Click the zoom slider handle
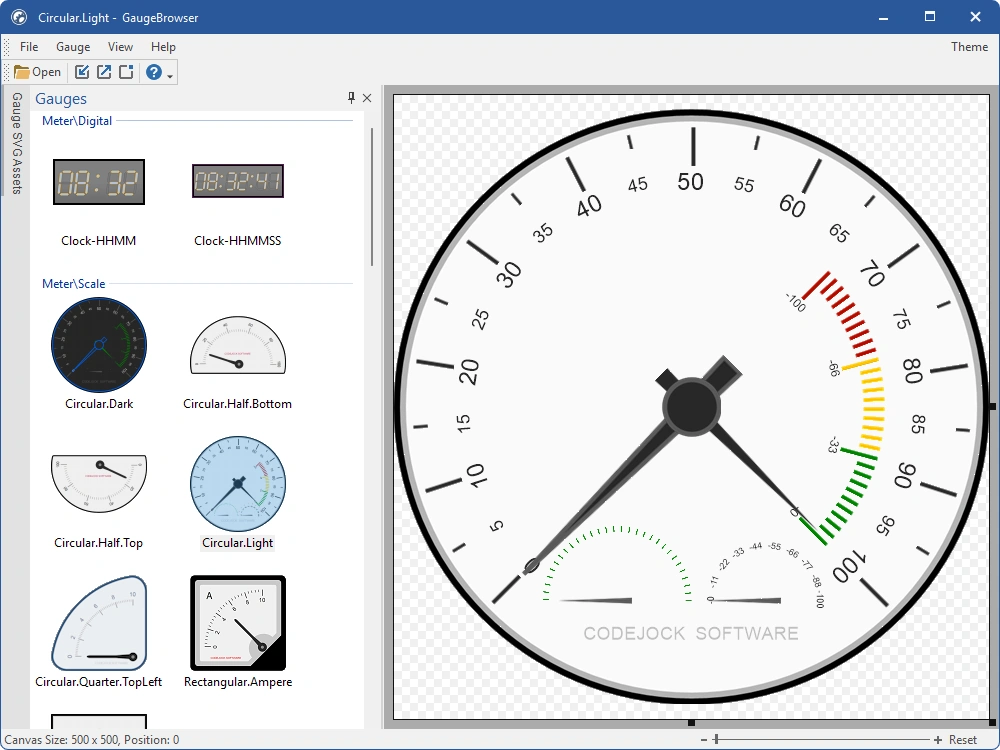 716,739
